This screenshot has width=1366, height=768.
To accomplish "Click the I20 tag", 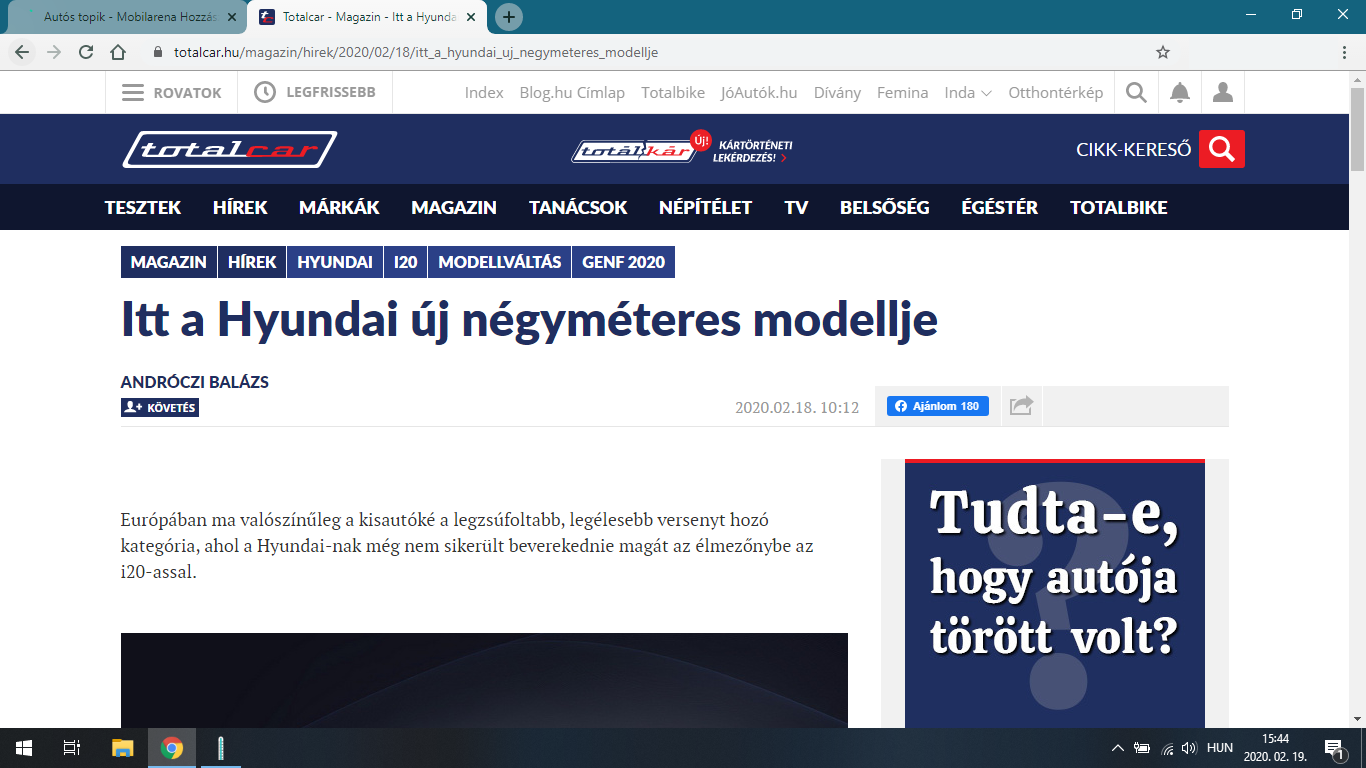I will (406, 262).
